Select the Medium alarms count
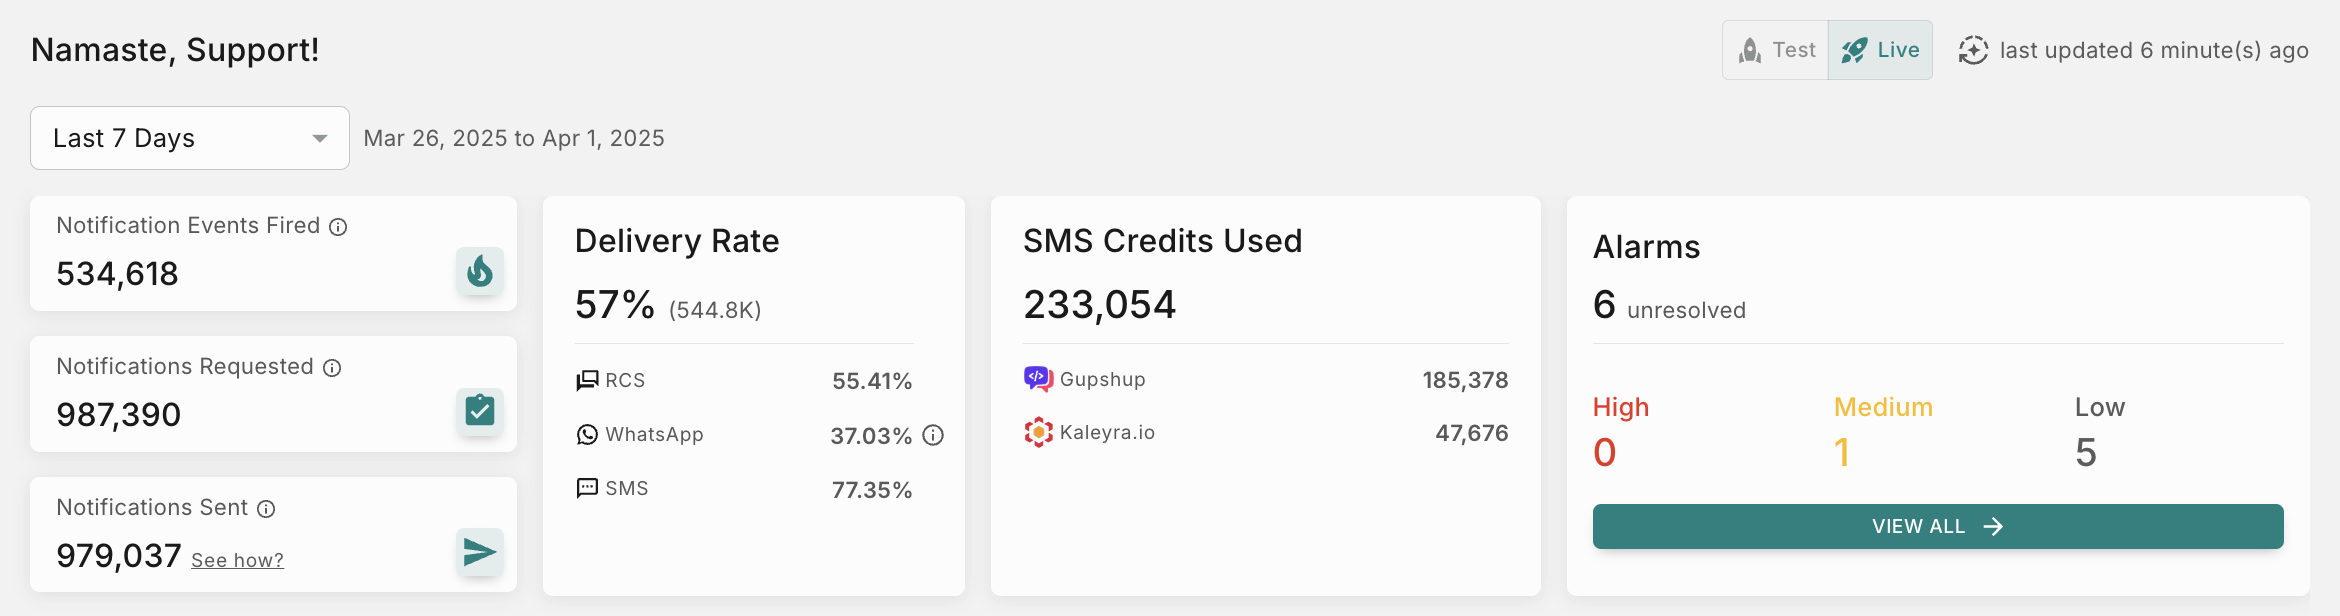The width and height of the screenshot is (2340, 616). pyautogui.click(x=1842, y=452)
